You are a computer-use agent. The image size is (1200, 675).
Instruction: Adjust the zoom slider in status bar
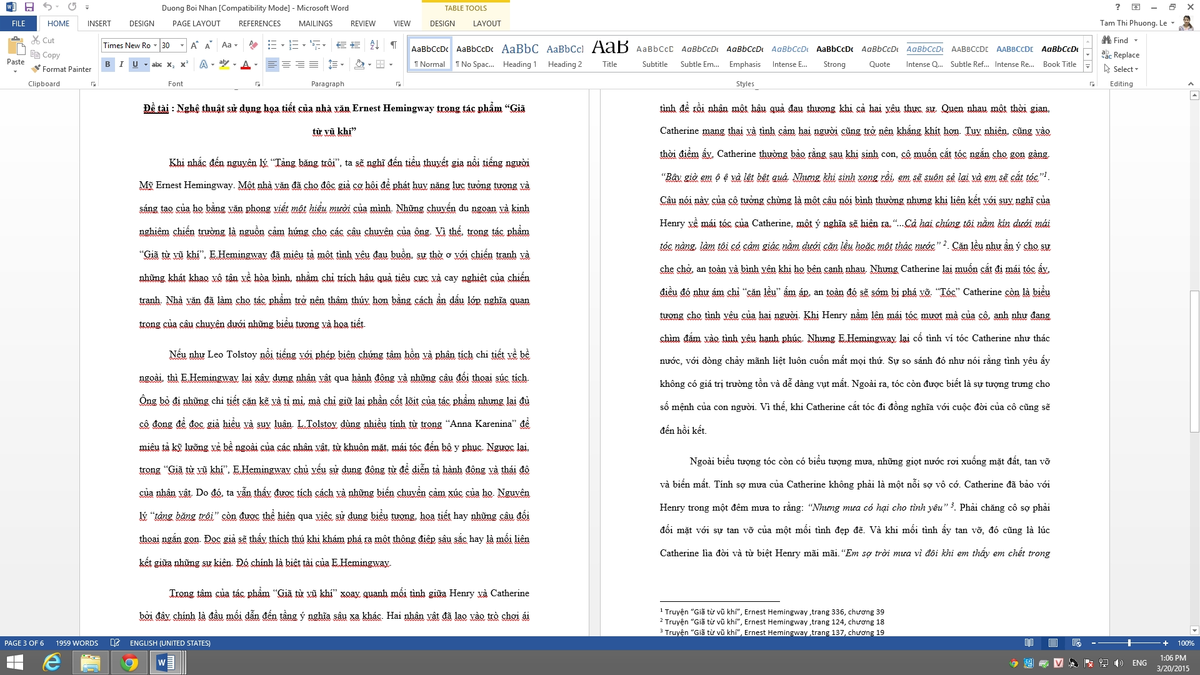pos(1129,643)
